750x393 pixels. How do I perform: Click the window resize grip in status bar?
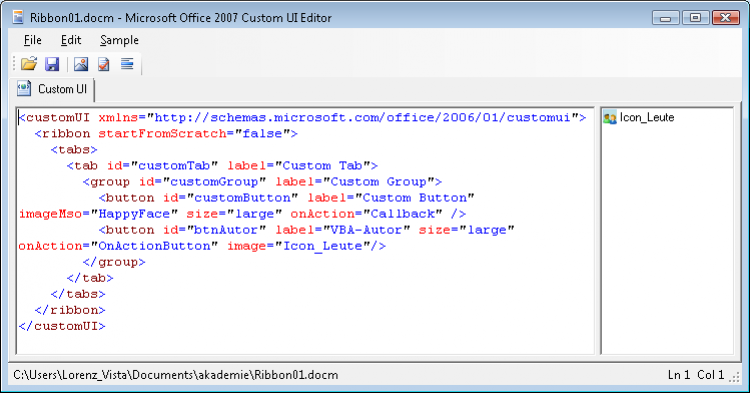[x=734, y=377]
